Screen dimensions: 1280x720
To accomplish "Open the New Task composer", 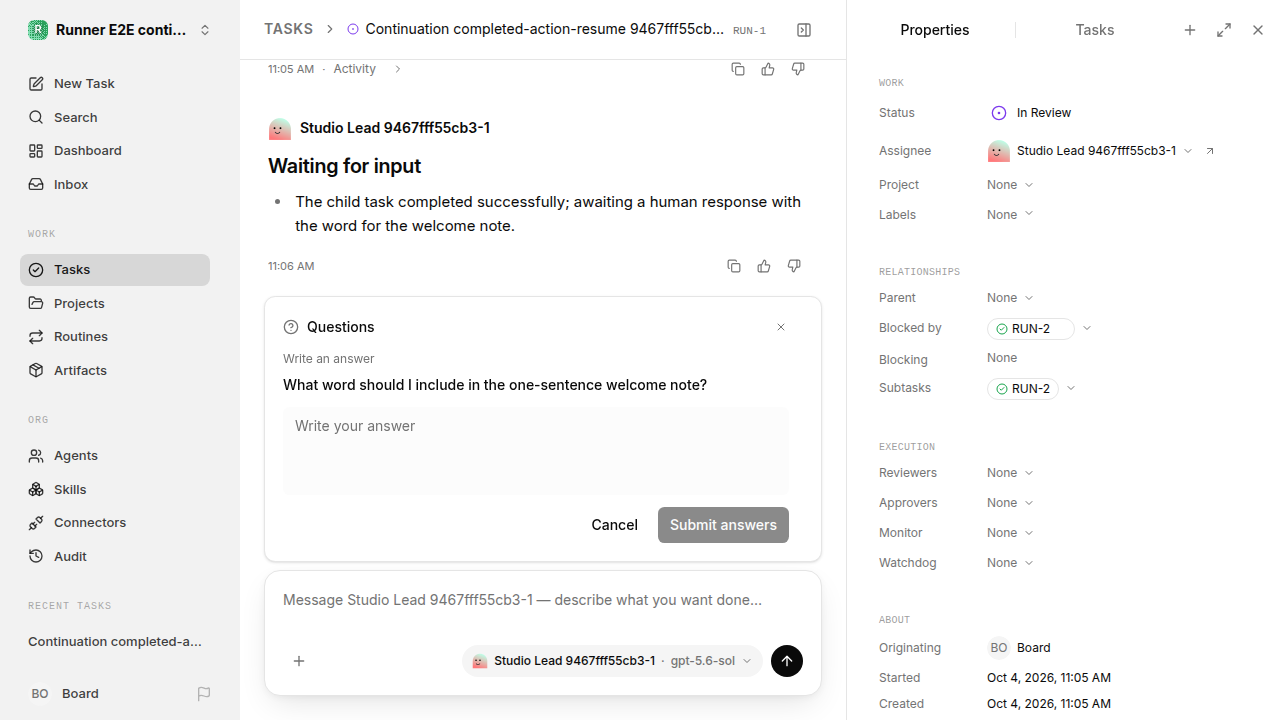I will tap(115, 83).
